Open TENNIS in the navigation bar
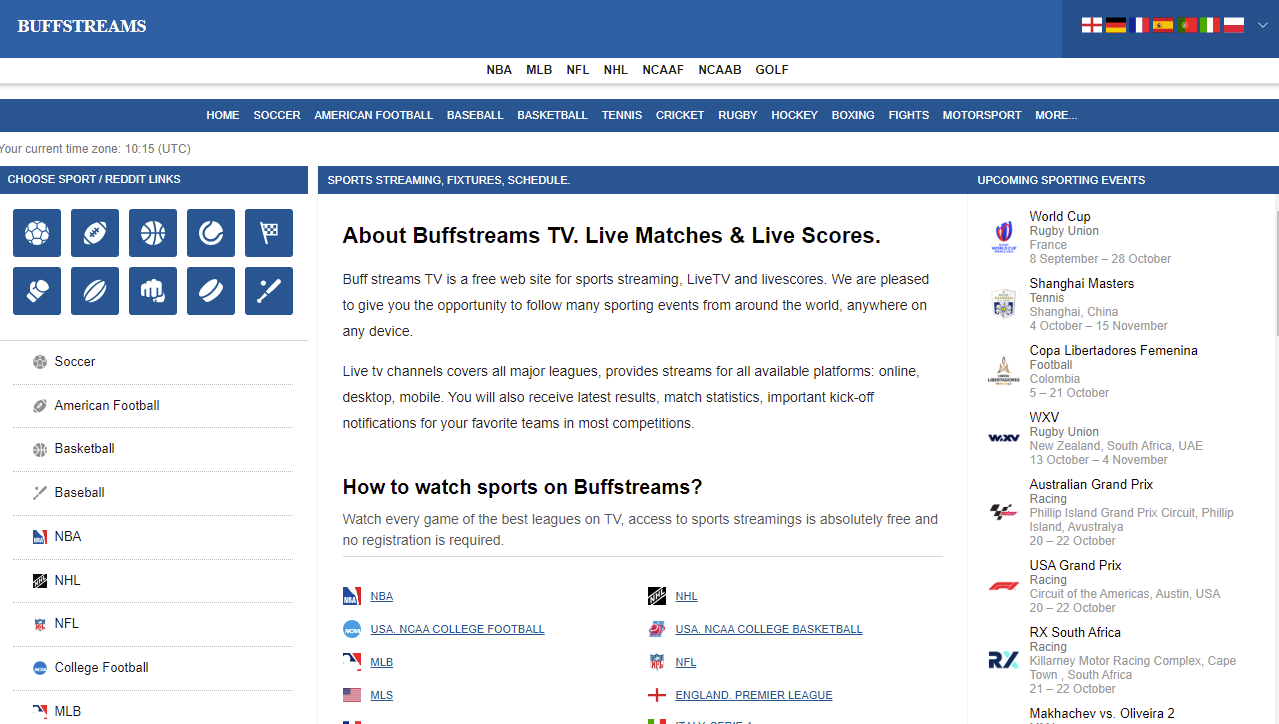 (622, 115)
